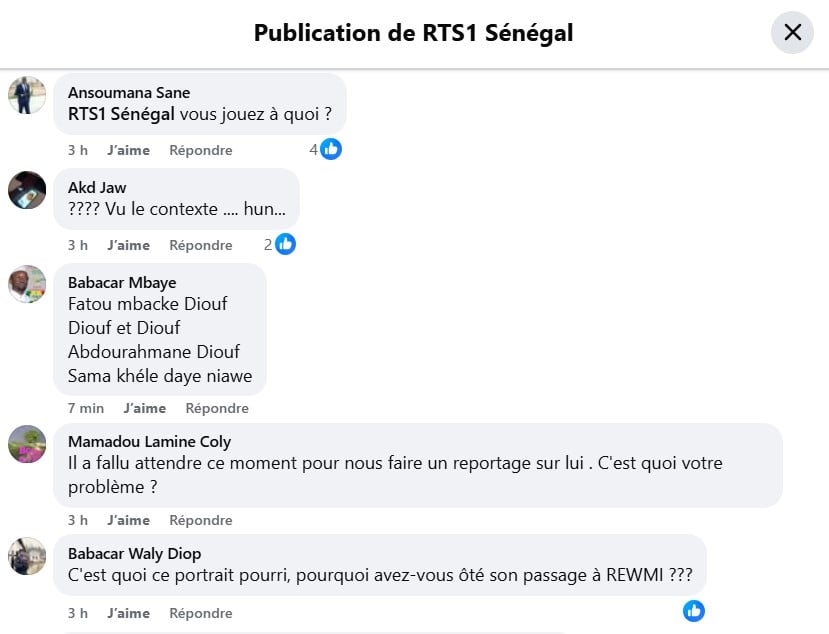Like Ansoumana Sane's comment with J'aime
Screen dimensions: 829x634
tap(128, 150)
